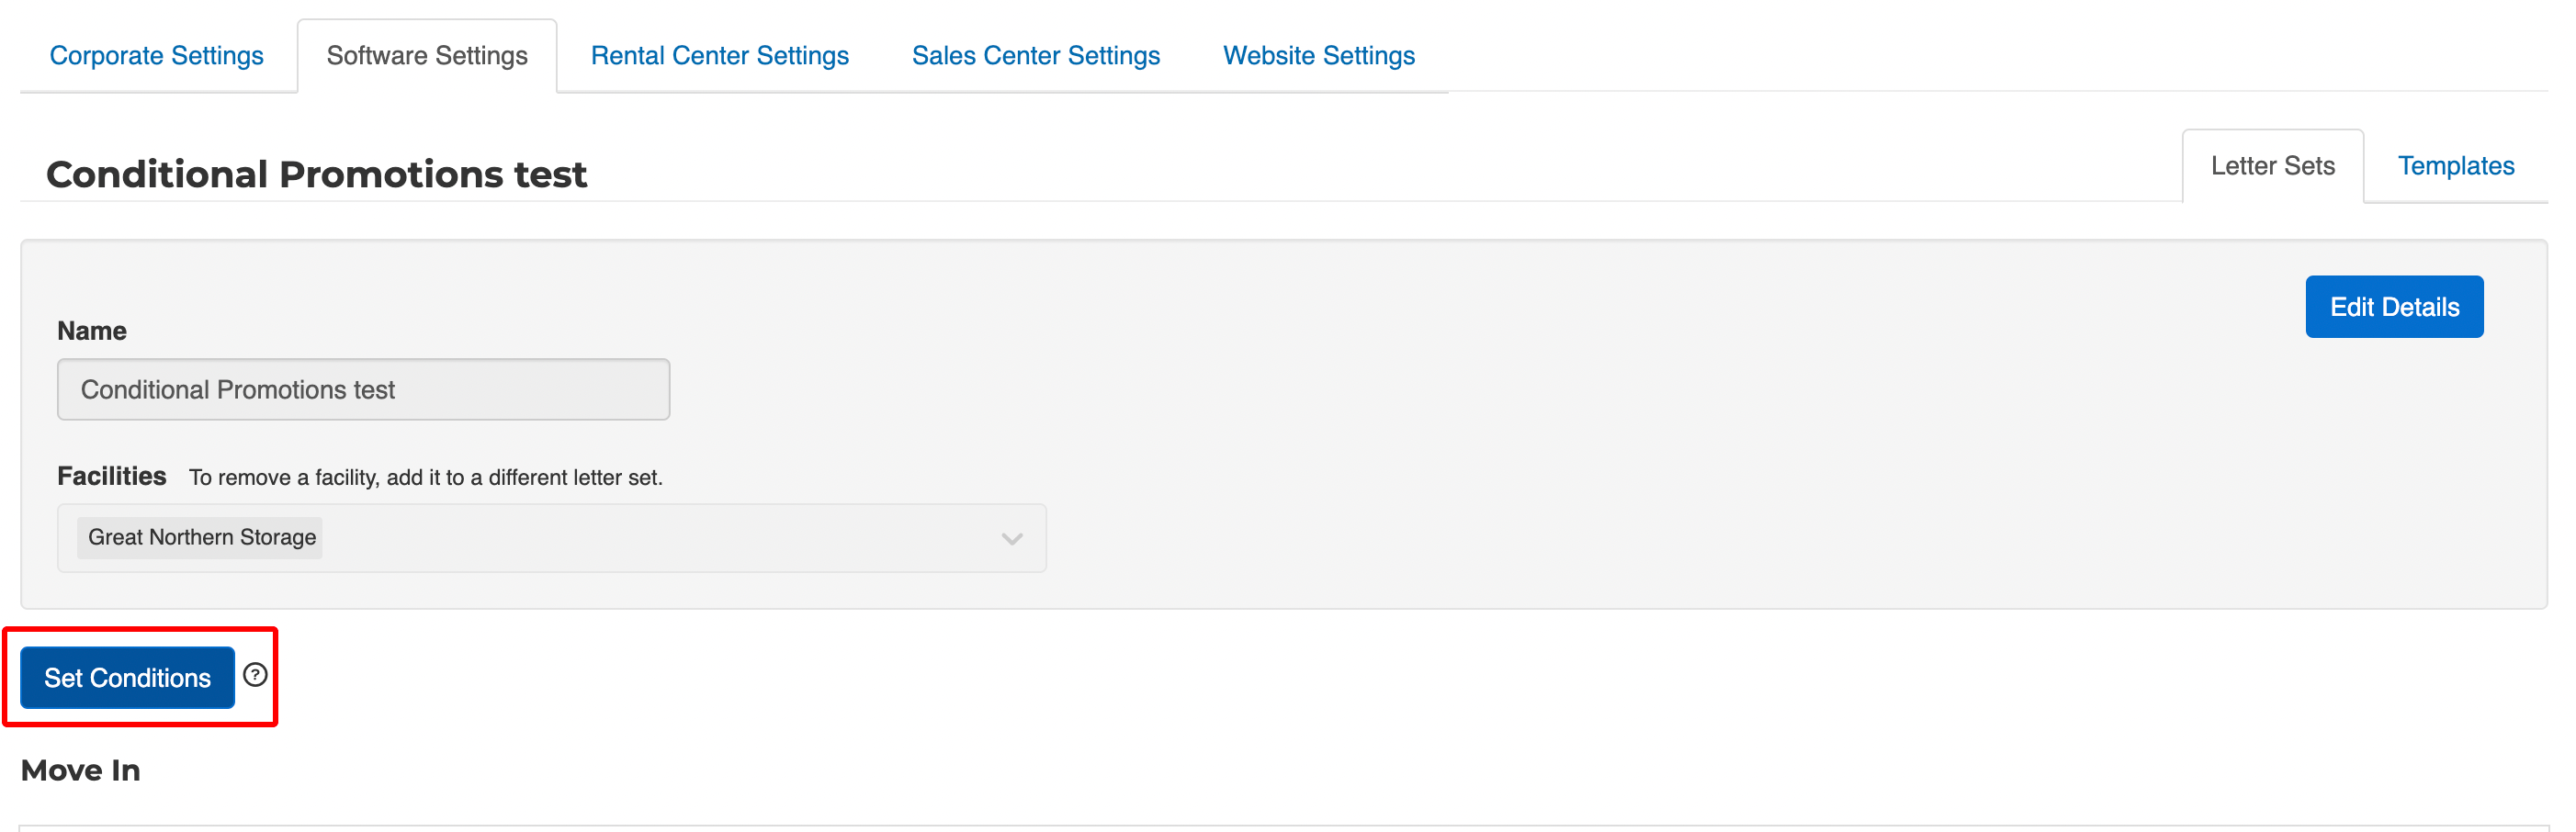
Task: Click the Great Northern Storage facility tag
Action: pyautogui.click(x=201, y=538)
